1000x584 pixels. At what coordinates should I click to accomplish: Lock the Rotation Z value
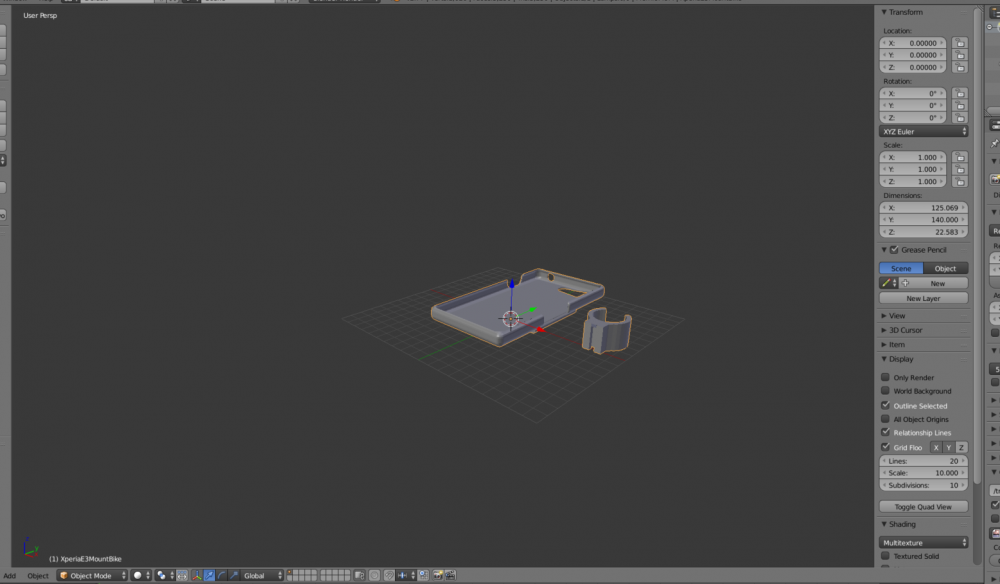coord(960,118)
